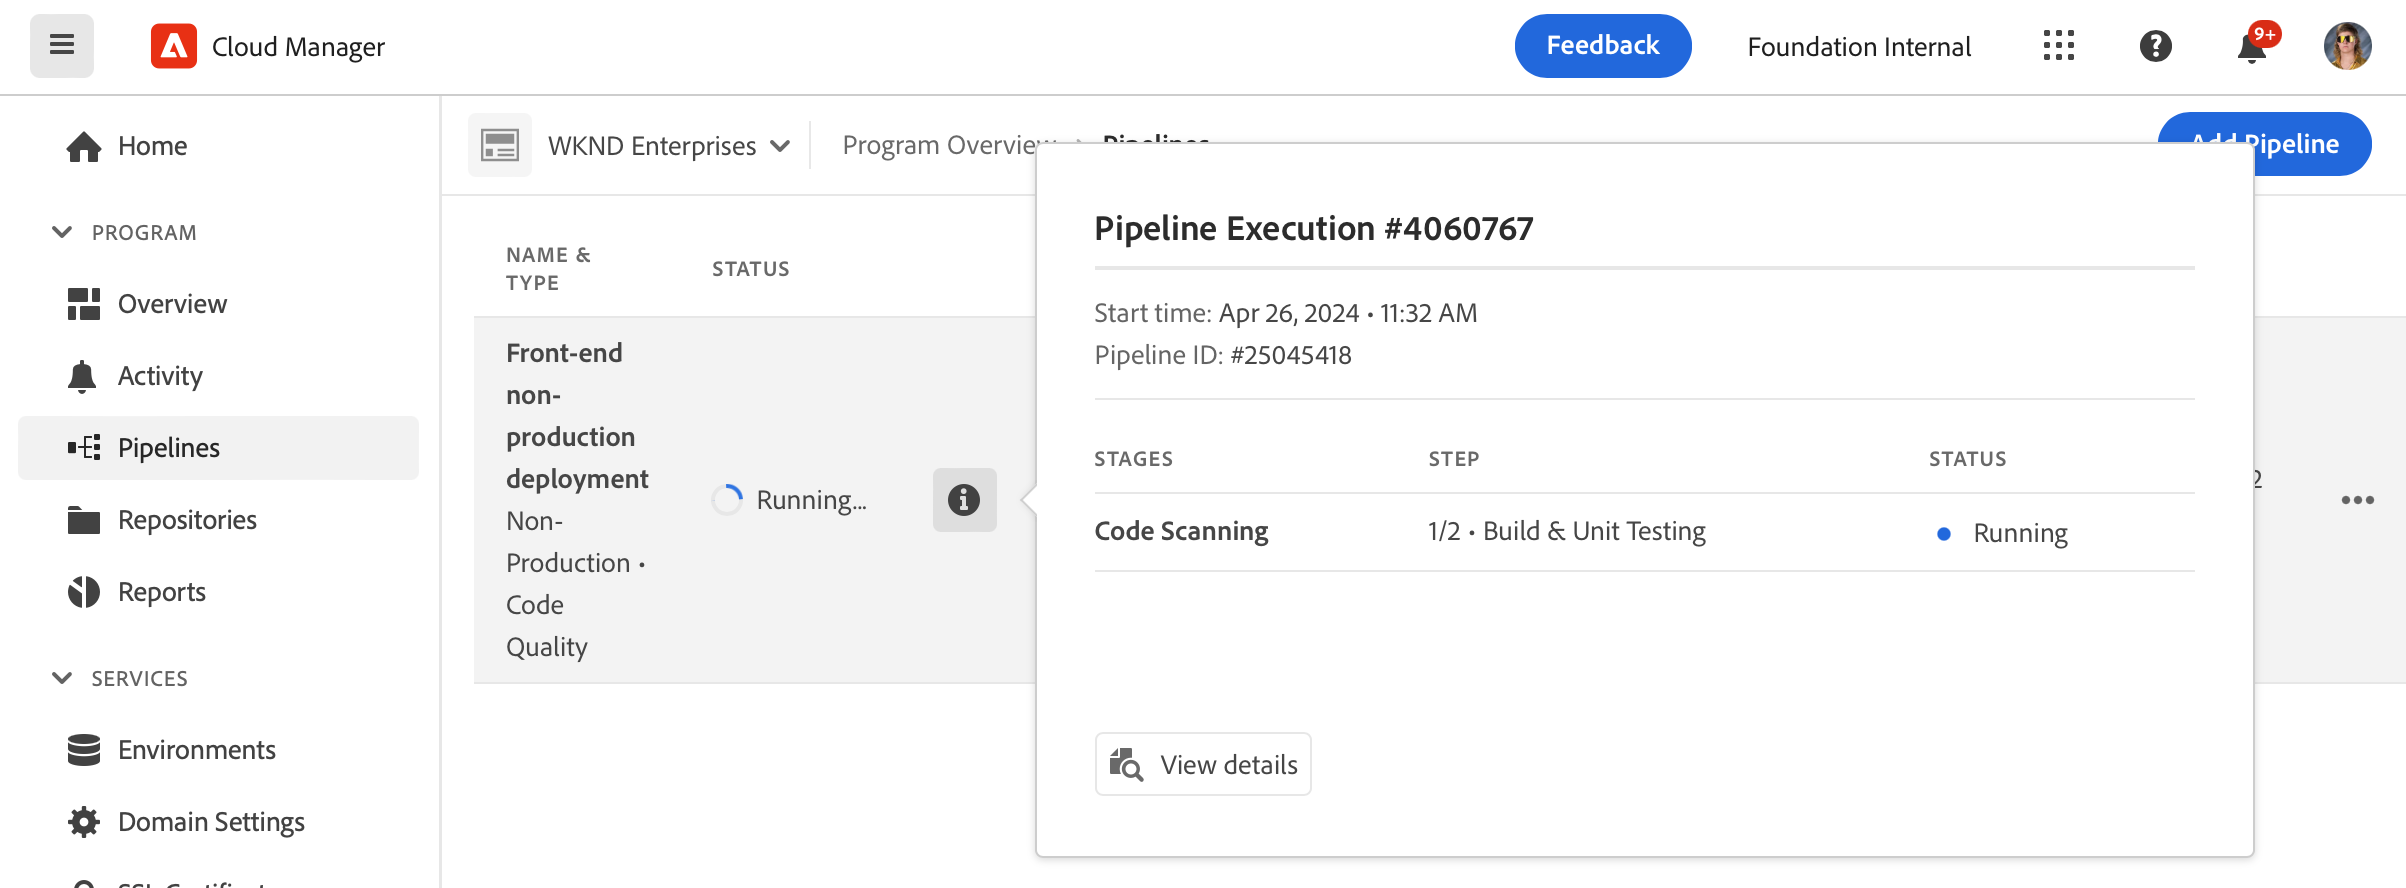Viewport: 2406px width, 888px height.
Task: Open the help question mark icon
Action: click(2155, 46)
